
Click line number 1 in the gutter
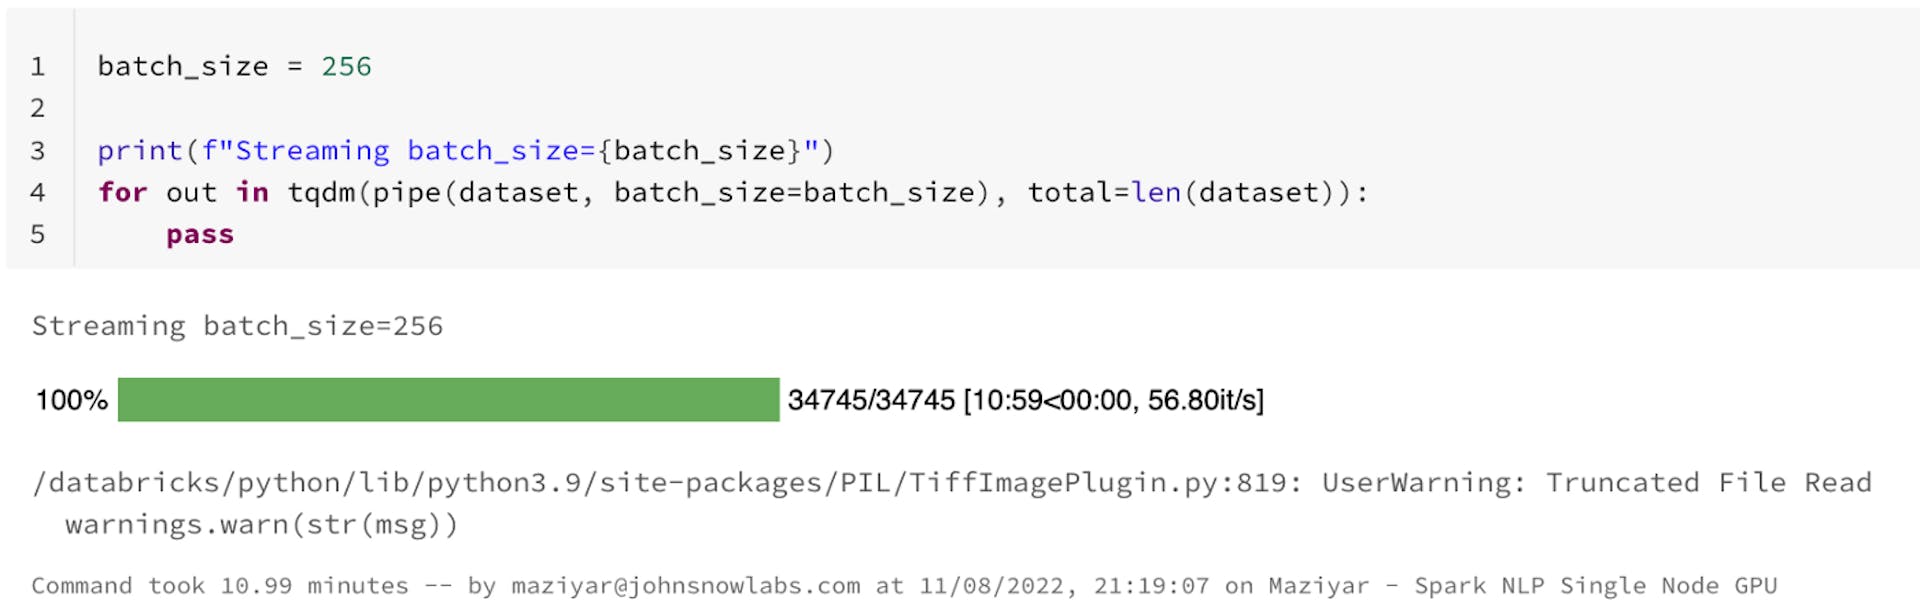pyautogui.click(x=38, y=67)
